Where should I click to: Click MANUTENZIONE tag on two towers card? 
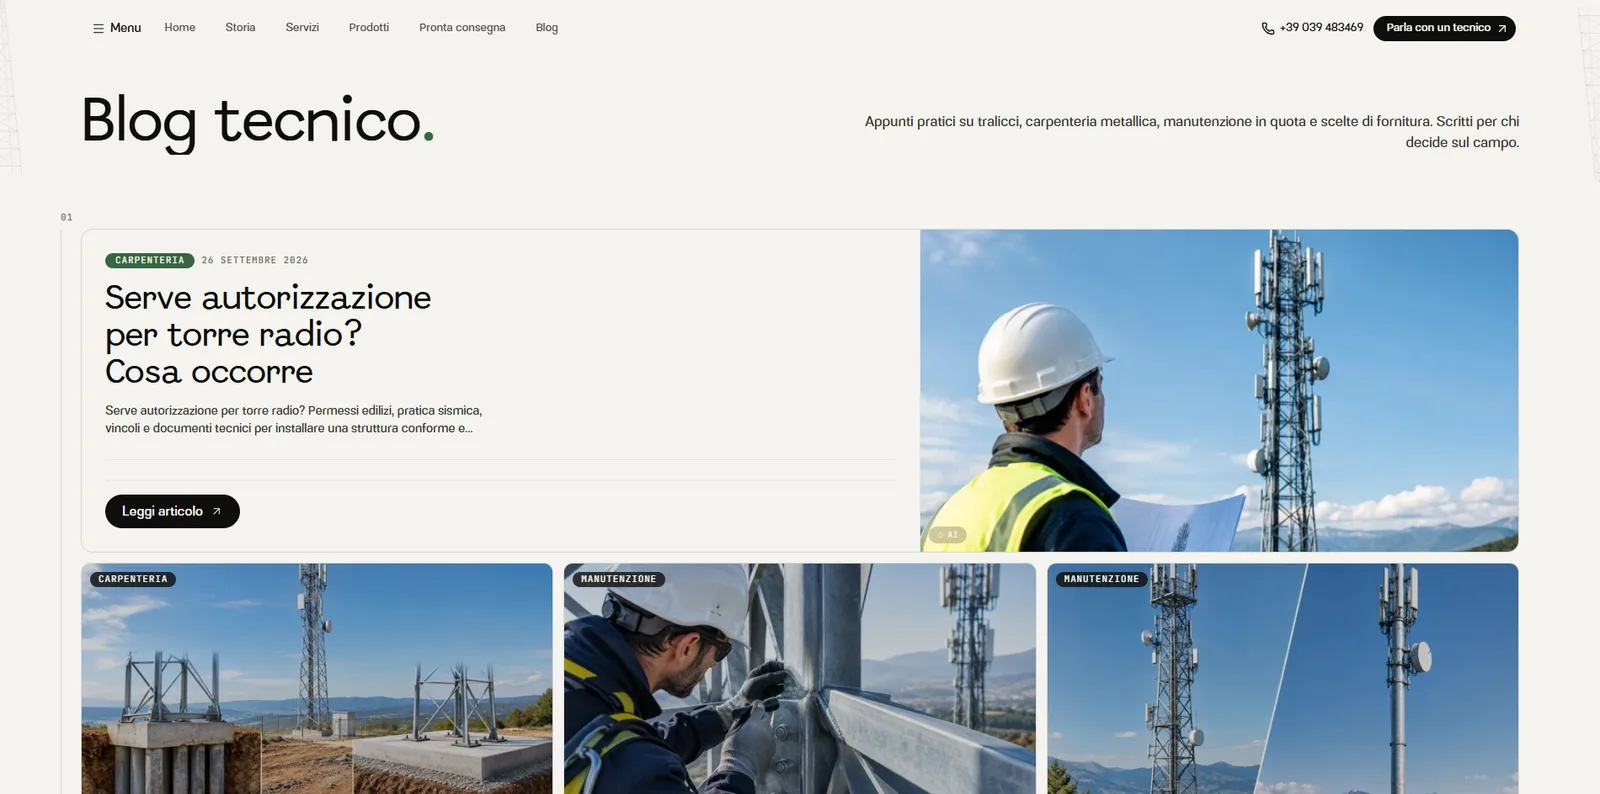[x=1102, y=579]
